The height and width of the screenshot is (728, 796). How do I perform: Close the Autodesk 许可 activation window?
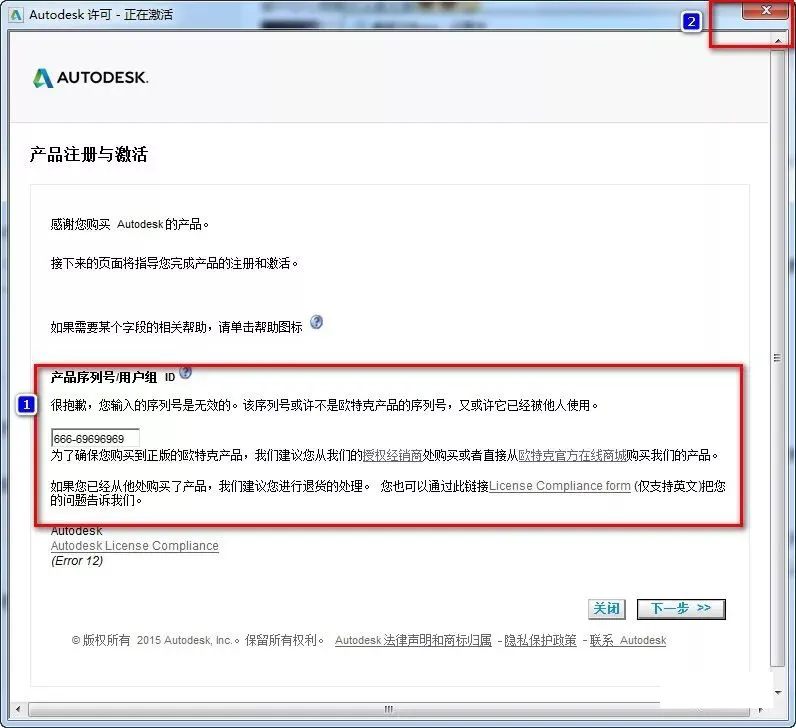766,10
